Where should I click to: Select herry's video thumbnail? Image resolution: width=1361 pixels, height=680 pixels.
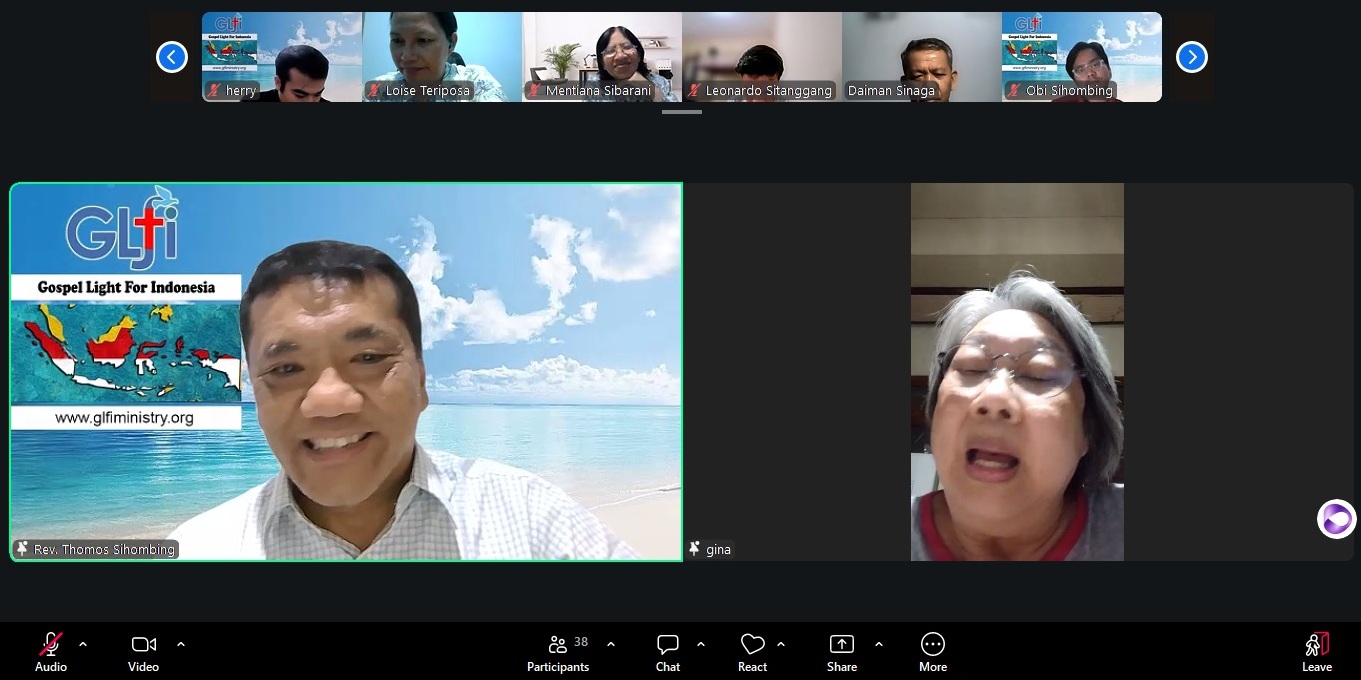(282, 57)
